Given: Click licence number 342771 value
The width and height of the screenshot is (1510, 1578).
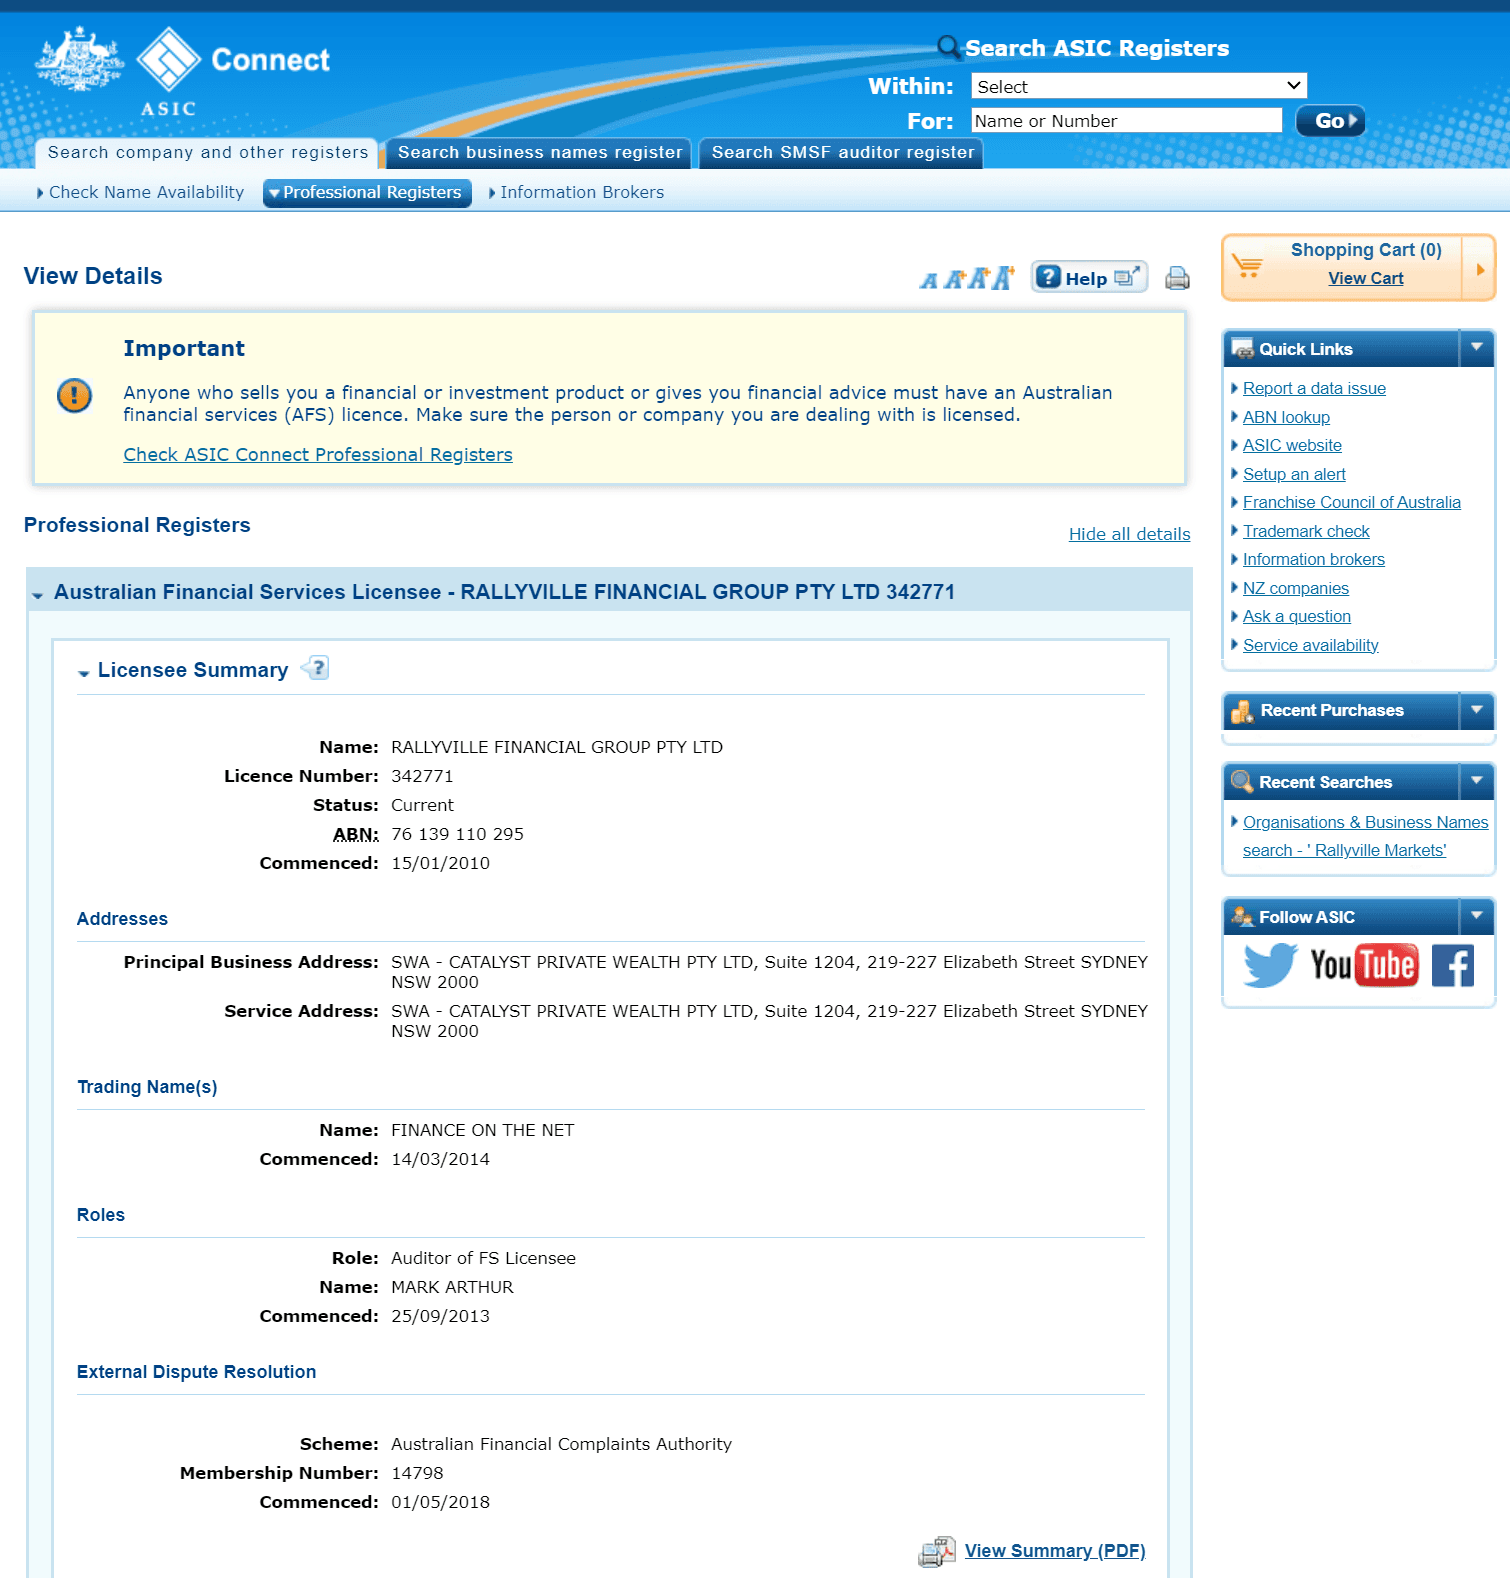Looking at the screenshot, I should click(x=422, y=776).
